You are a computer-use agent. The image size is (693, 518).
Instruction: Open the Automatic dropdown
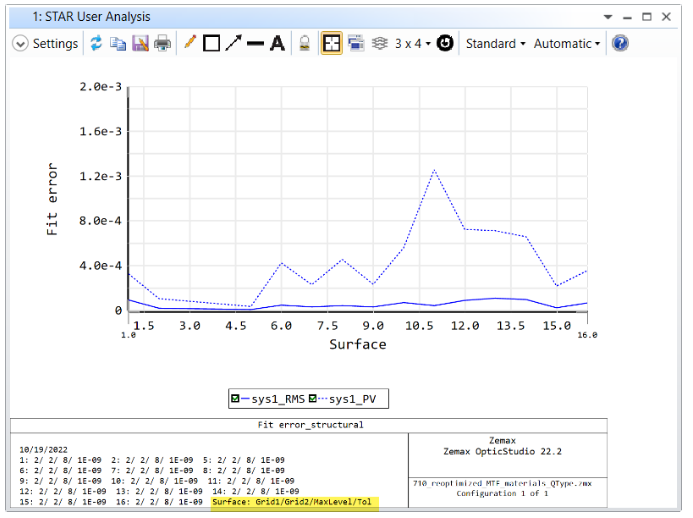click(x=567, y=44)
